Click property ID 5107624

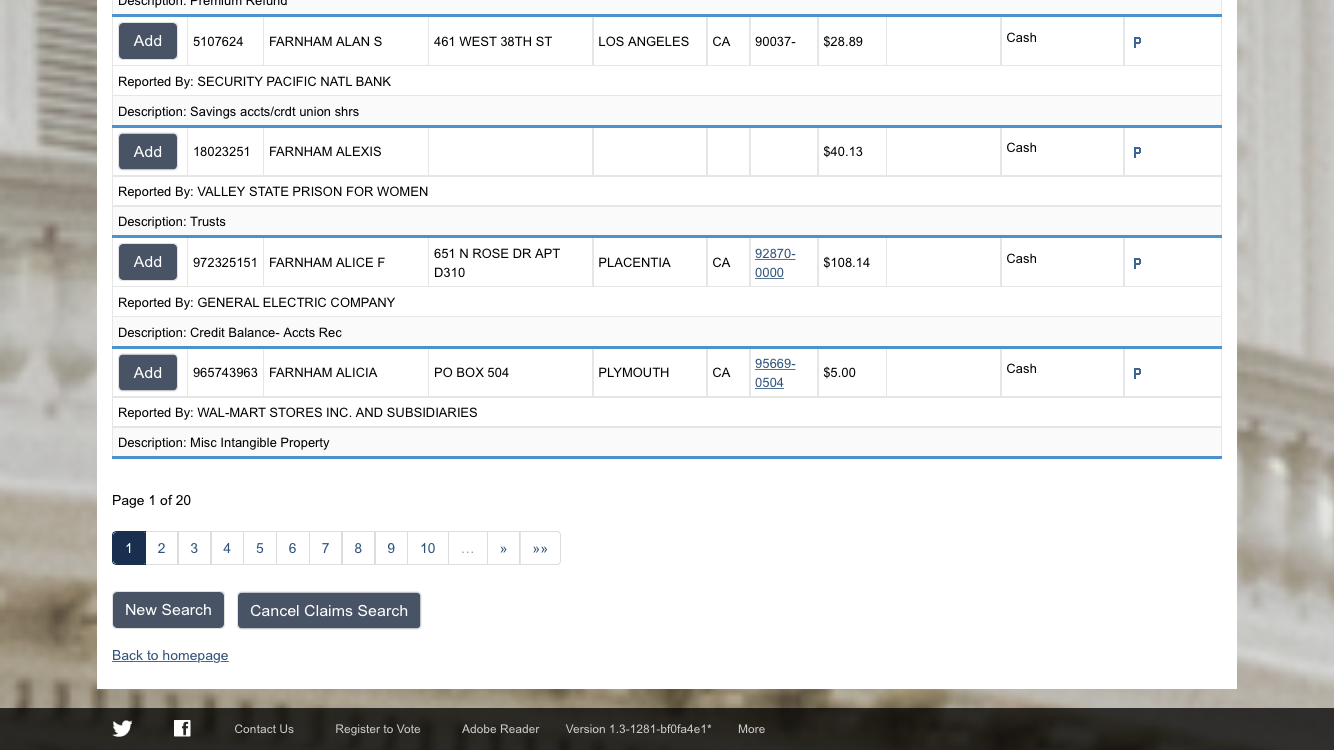coord(218,41)
